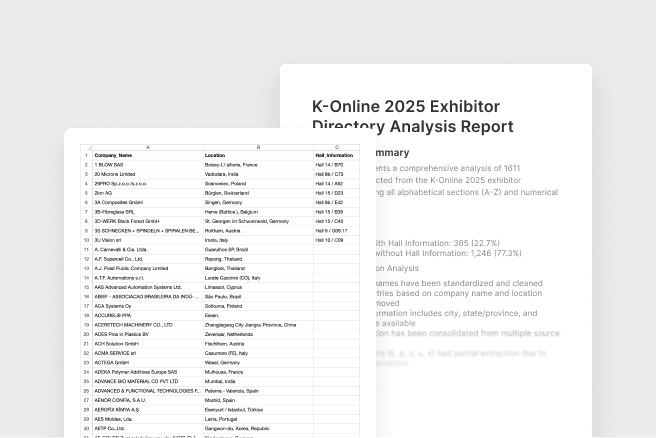
Task: Select the Company_Name header cell
Action: coord(148,155)
